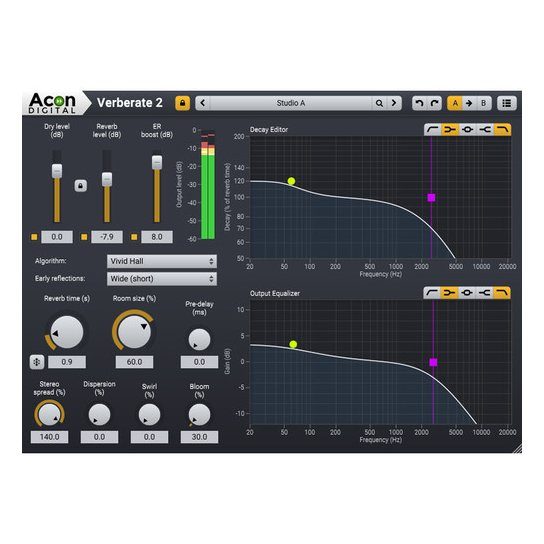Toggle Output Equalizer high cut filter

pyautogui.click(x=502, y=293)
